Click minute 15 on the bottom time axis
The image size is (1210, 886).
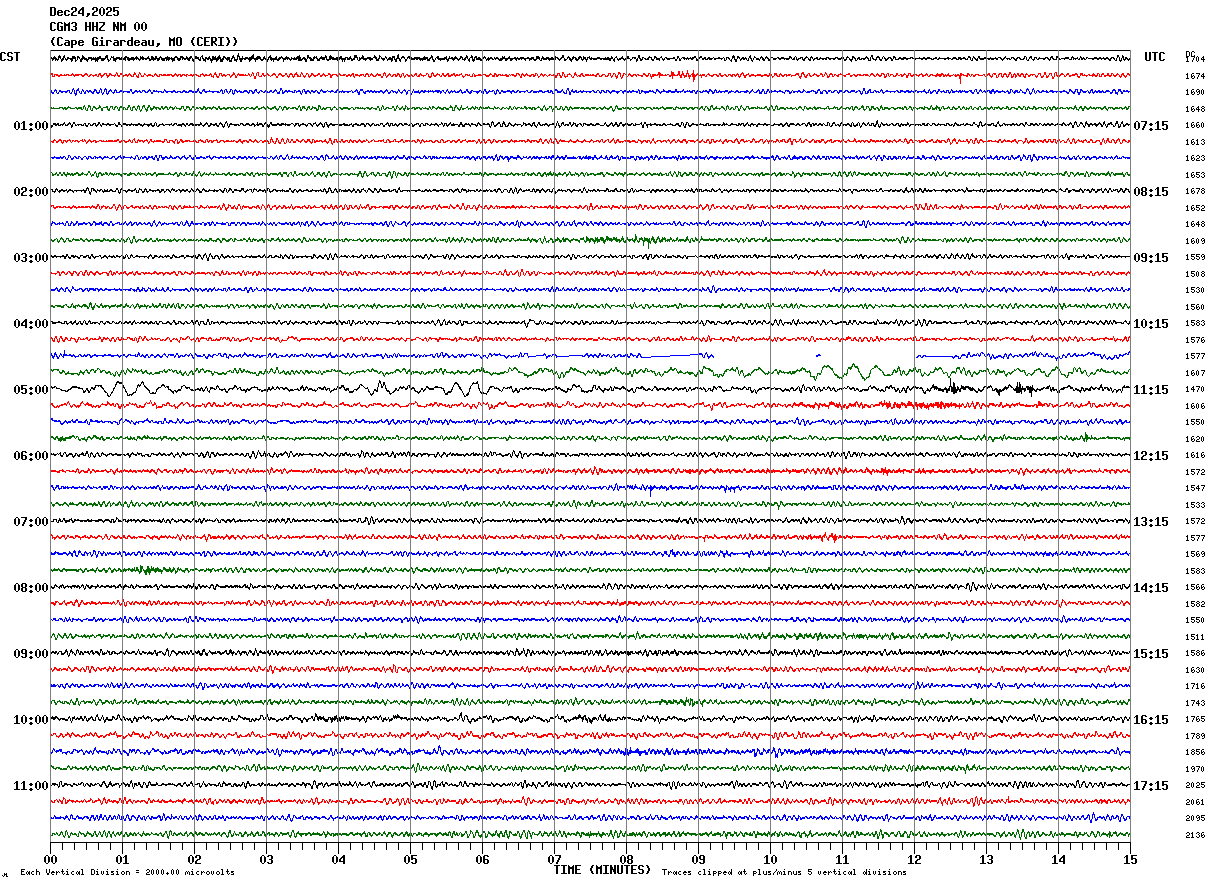pos(1130,859)
